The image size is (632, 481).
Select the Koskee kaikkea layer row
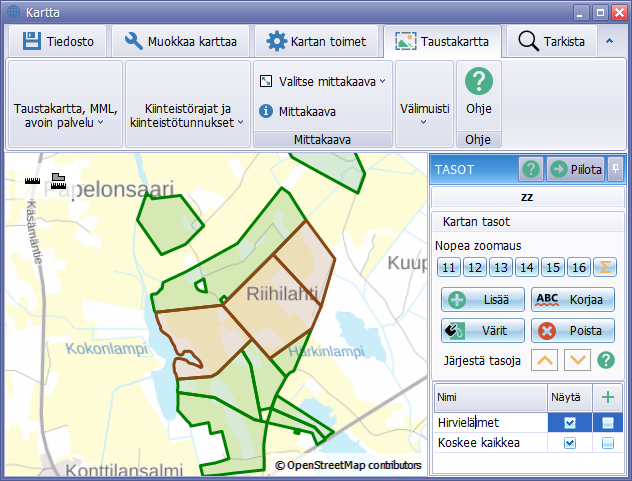[x=528, y=443]
